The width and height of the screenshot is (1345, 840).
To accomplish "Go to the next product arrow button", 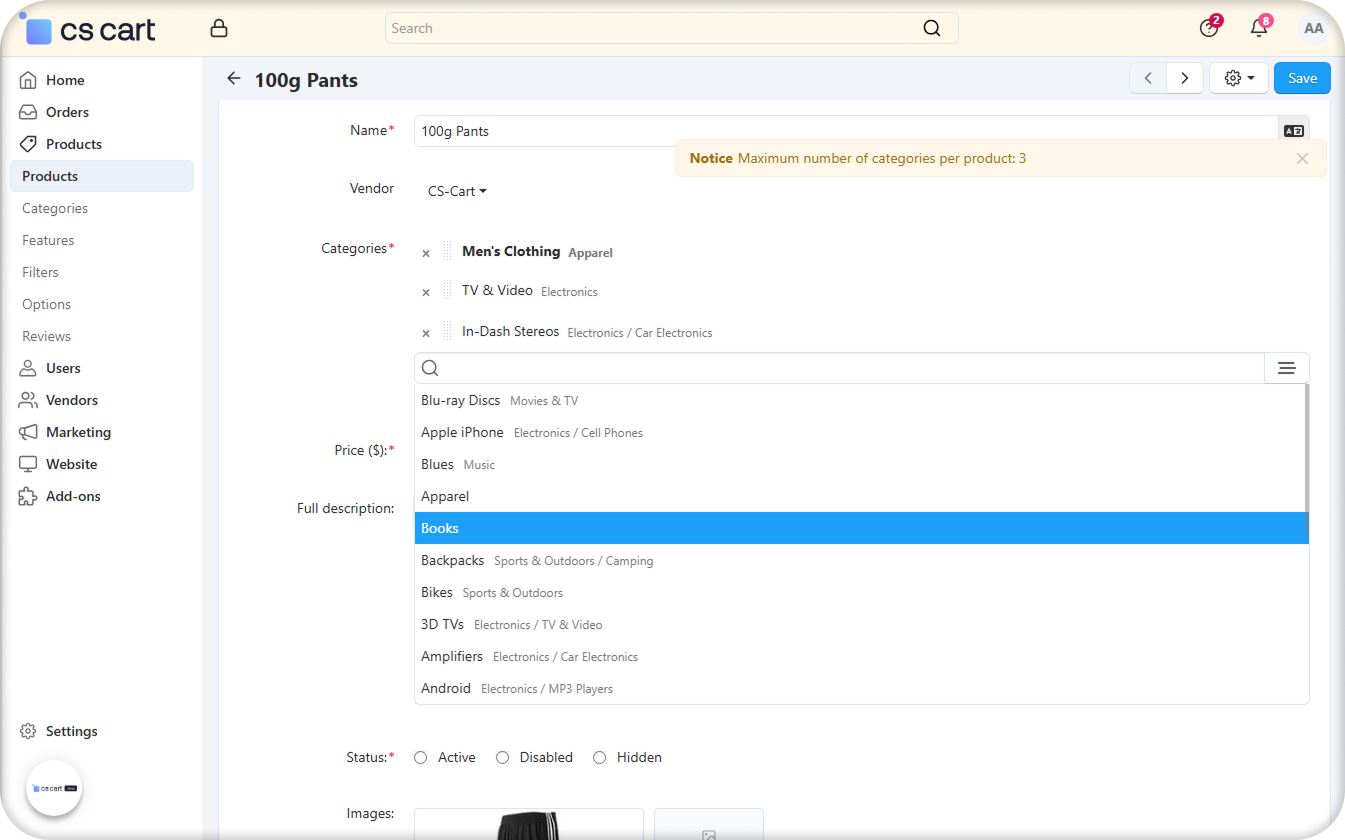I will [1184, 78].
